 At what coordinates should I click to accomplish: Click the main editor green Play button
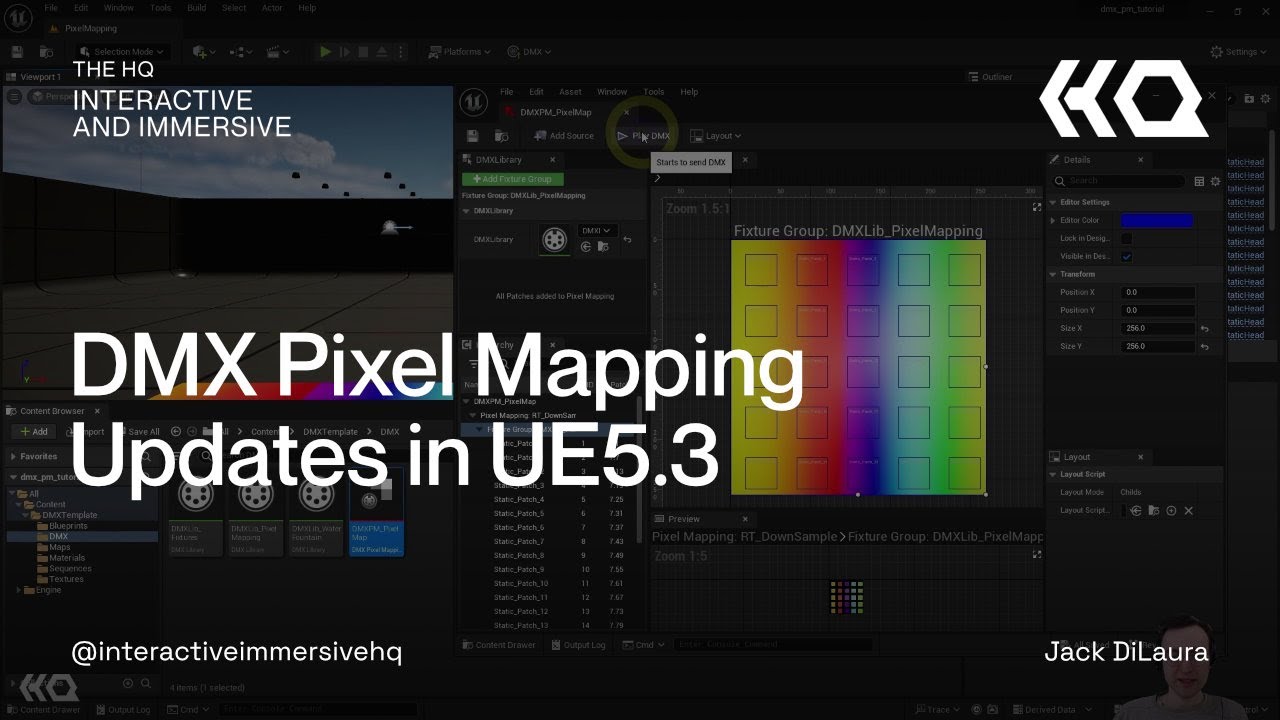pos(325,52)
